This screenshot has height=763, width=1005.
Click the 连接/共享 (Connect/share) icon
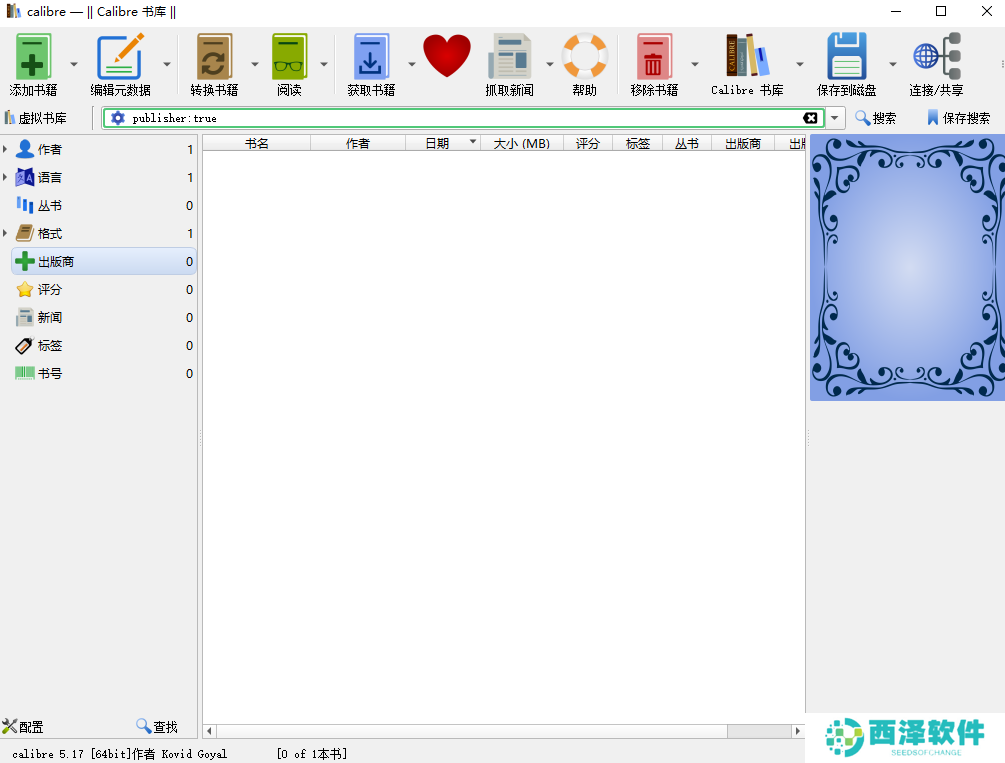point(936,56)
